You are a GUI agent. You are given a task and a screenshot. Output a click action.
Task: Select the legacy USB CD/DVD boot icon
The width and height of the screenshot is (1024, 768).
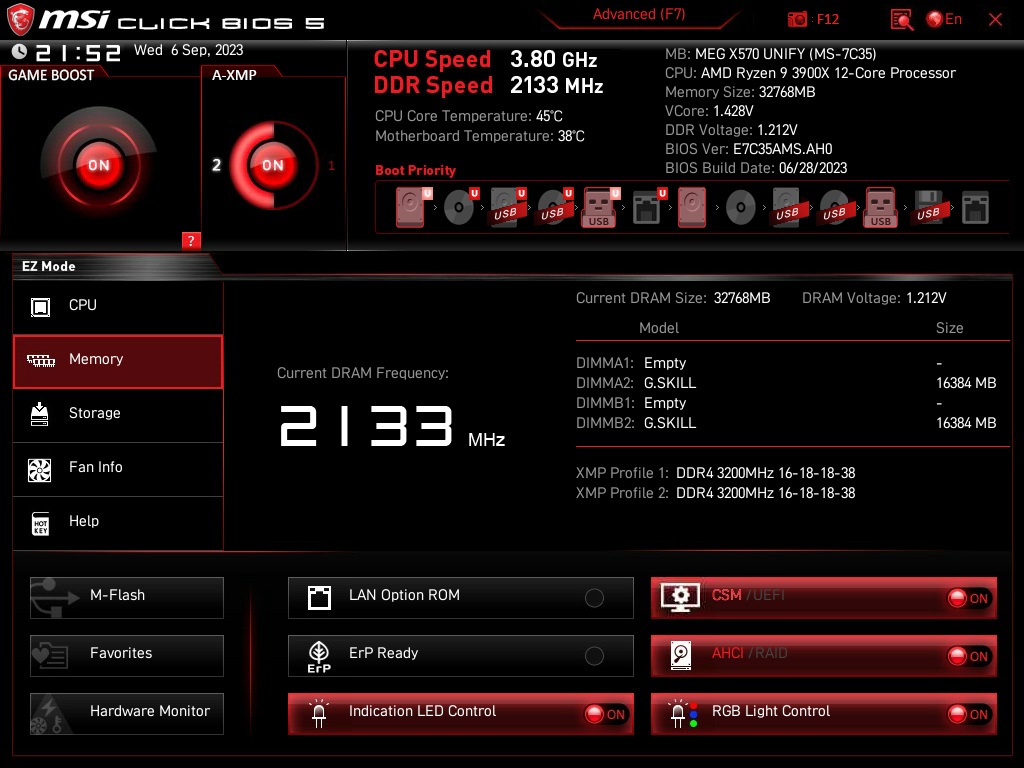[835, 207]
